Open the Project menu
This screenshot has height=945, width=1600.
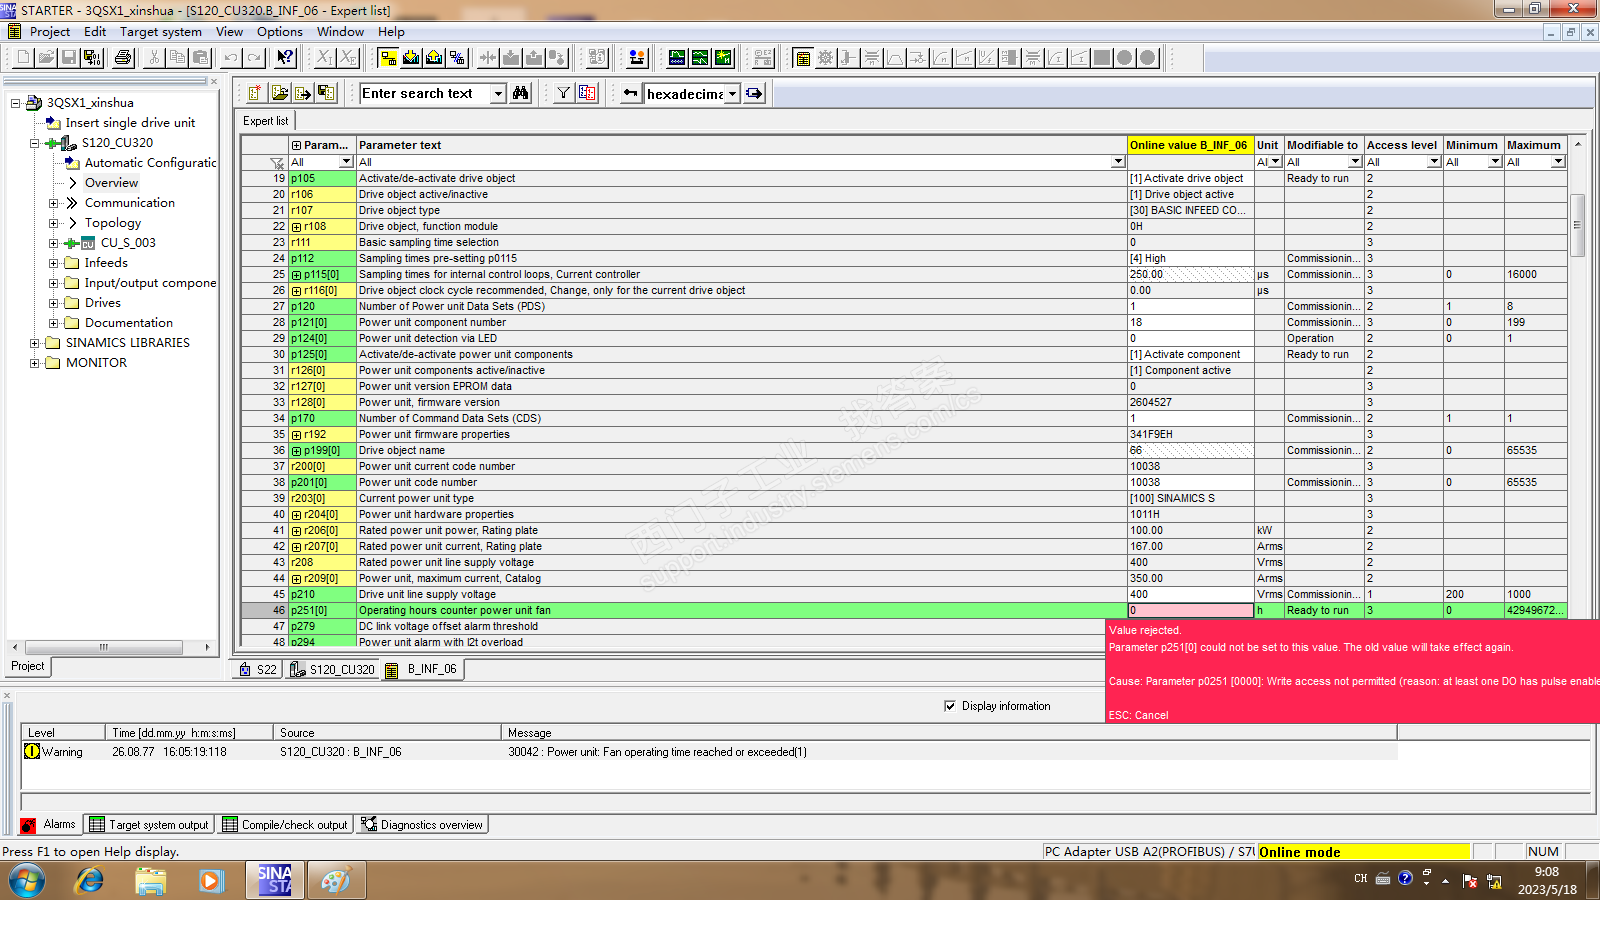(x=50, y=32)
